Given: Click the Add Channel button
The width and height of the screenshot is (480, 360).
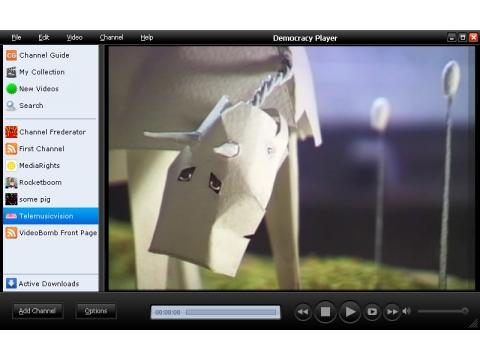Looking at the screenshot, I should pos(37,311).
